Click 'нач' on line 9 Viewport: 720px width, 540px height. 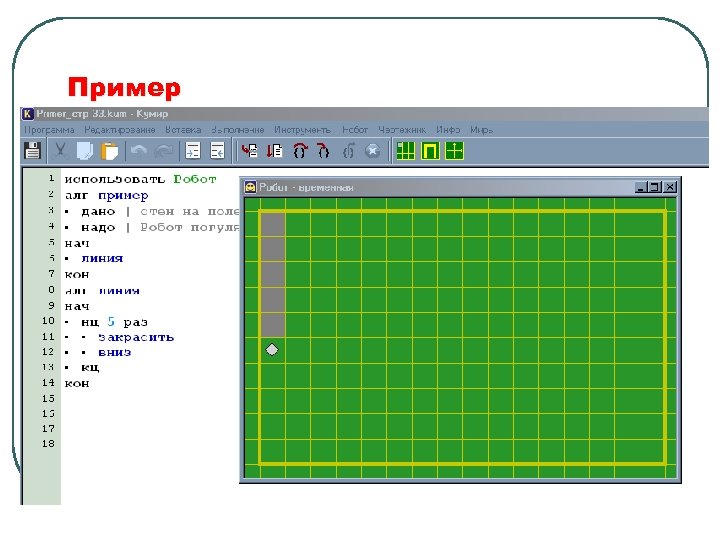[77, 306]
